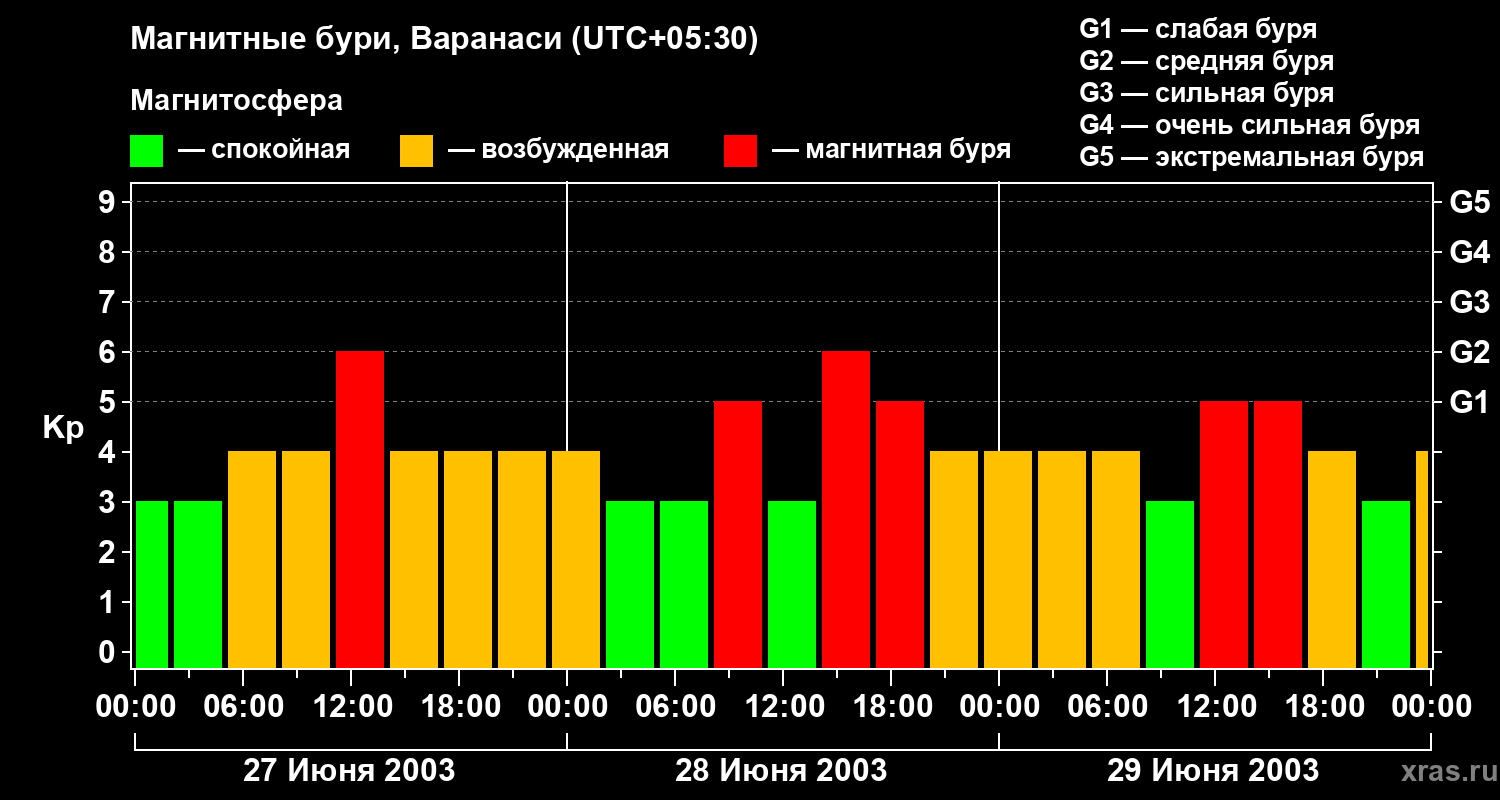Click the '18:00' time label under 27 June

[460, 707]
